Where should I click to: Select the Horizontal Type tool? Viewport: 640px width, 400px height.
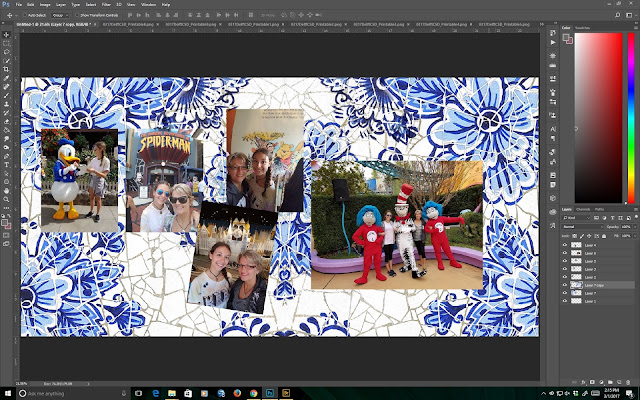(7, 164)
